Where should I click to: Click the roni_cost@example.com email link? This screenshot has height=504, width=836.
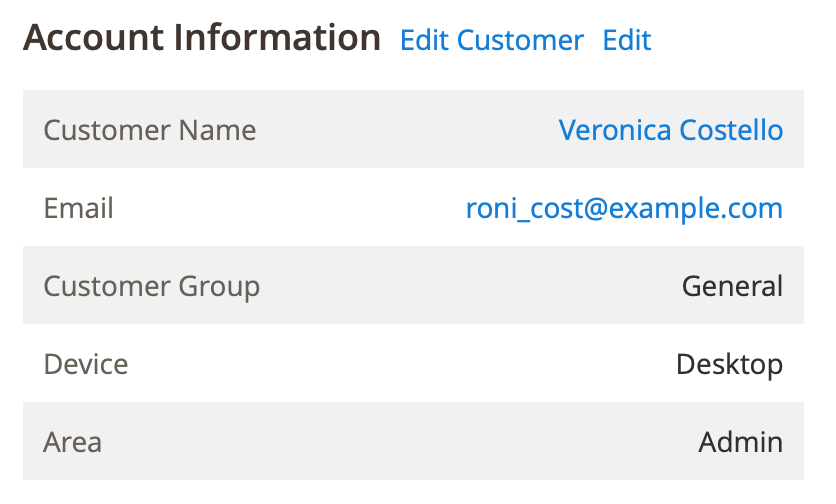(x=624, y=208)
